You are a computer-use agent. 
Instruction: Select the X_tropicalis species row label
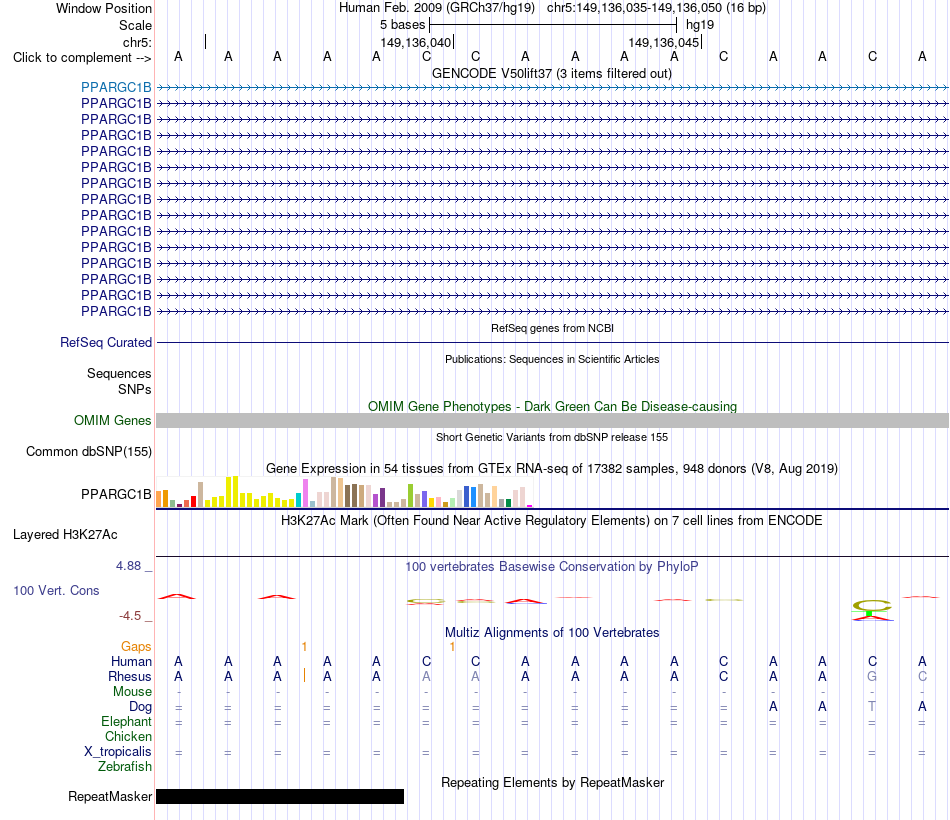(x=118, y=752)
